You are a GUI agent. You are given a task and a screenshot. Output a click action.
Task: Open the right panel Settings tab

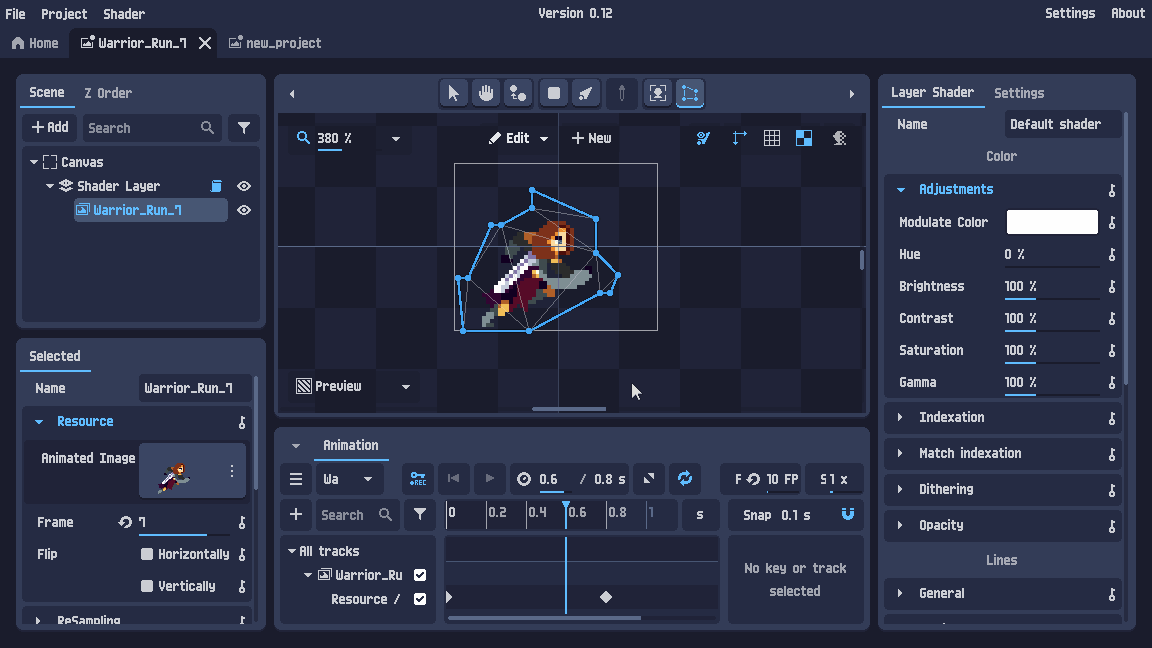[1019, 93]
